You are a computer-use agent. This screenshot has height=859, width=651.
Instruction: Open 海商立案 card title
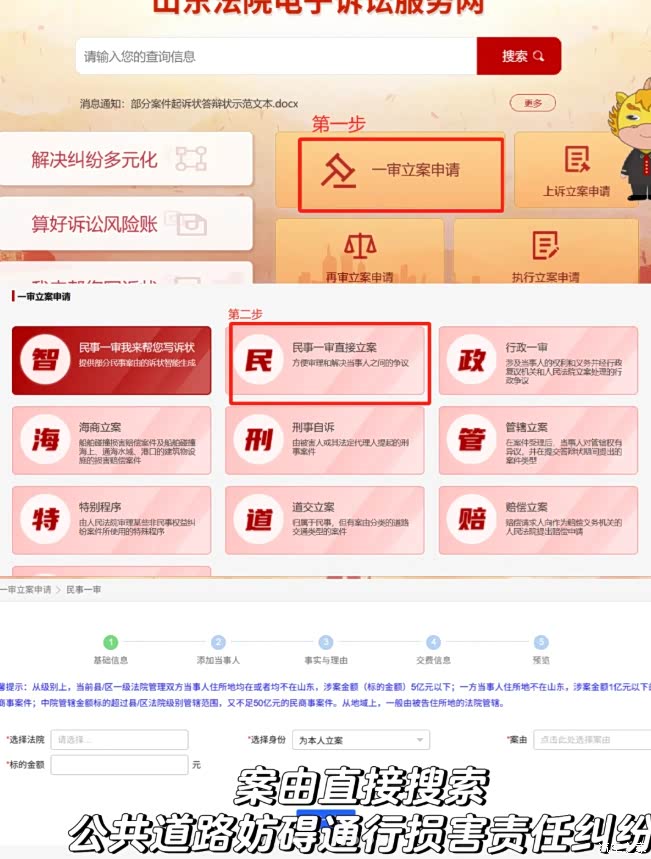coord(100,427)
